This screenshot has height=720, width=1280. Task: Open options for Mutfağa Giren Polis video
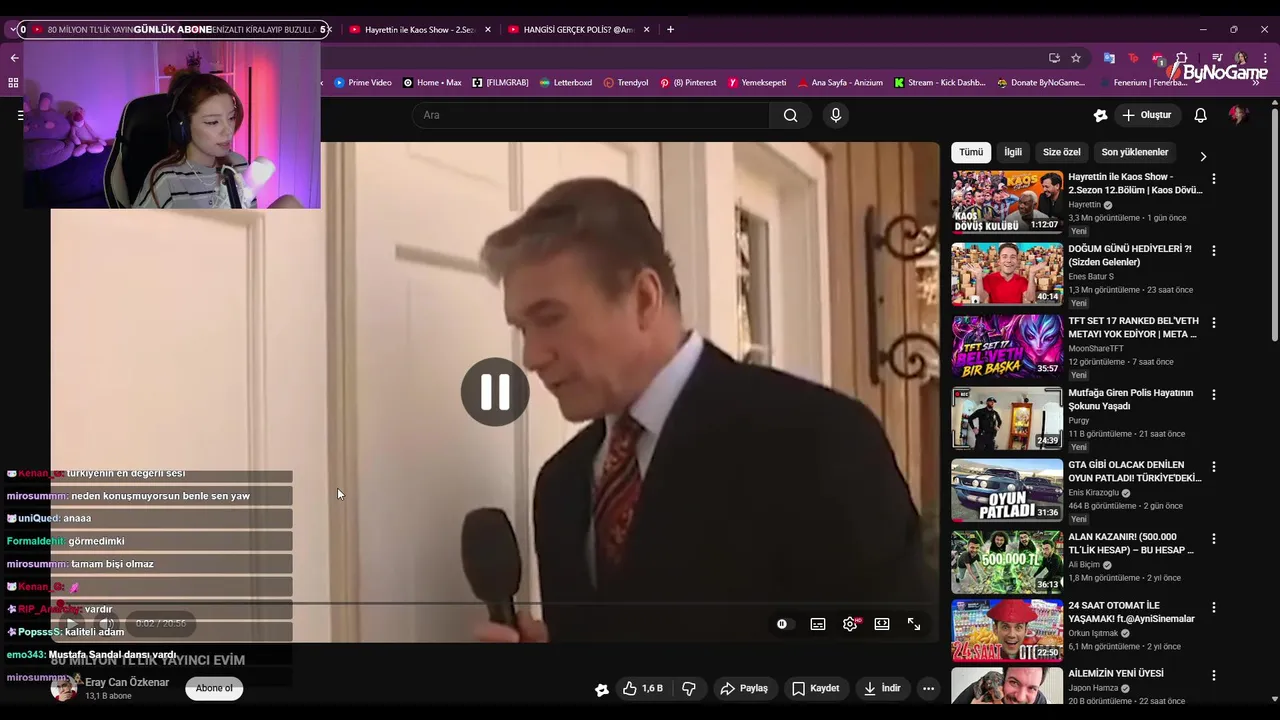tap(1214, 395)
